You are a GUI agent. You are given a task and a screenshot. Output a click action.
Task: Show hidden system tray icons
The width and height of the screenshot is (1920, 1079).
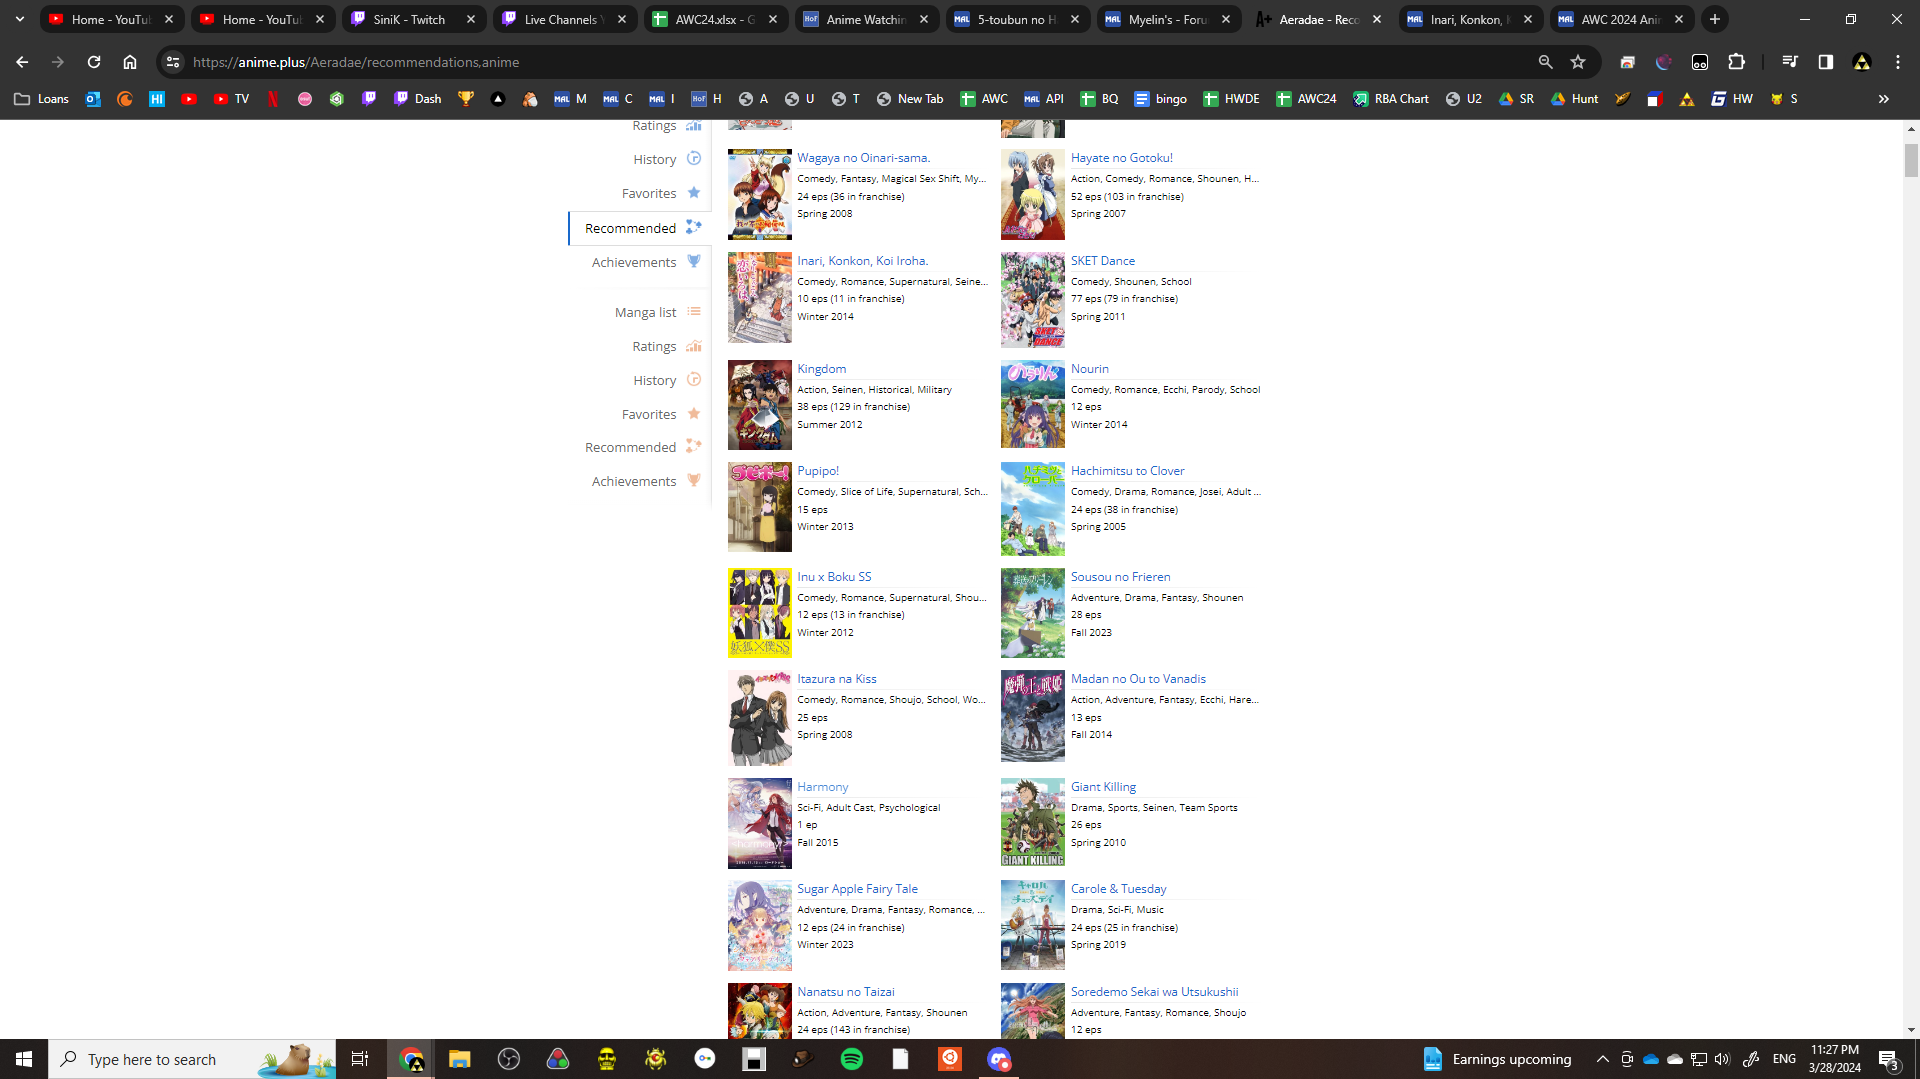click(1602, 1059)
